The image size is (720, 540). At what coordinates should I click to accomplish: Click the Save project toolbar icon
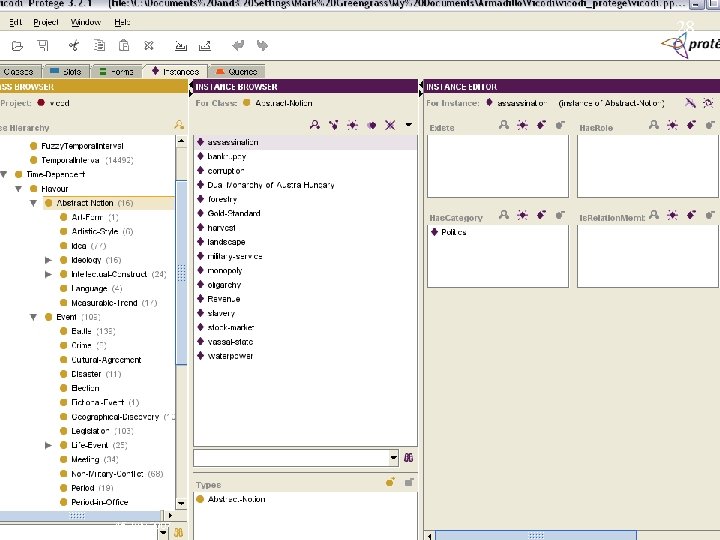[x=45, y=45]
